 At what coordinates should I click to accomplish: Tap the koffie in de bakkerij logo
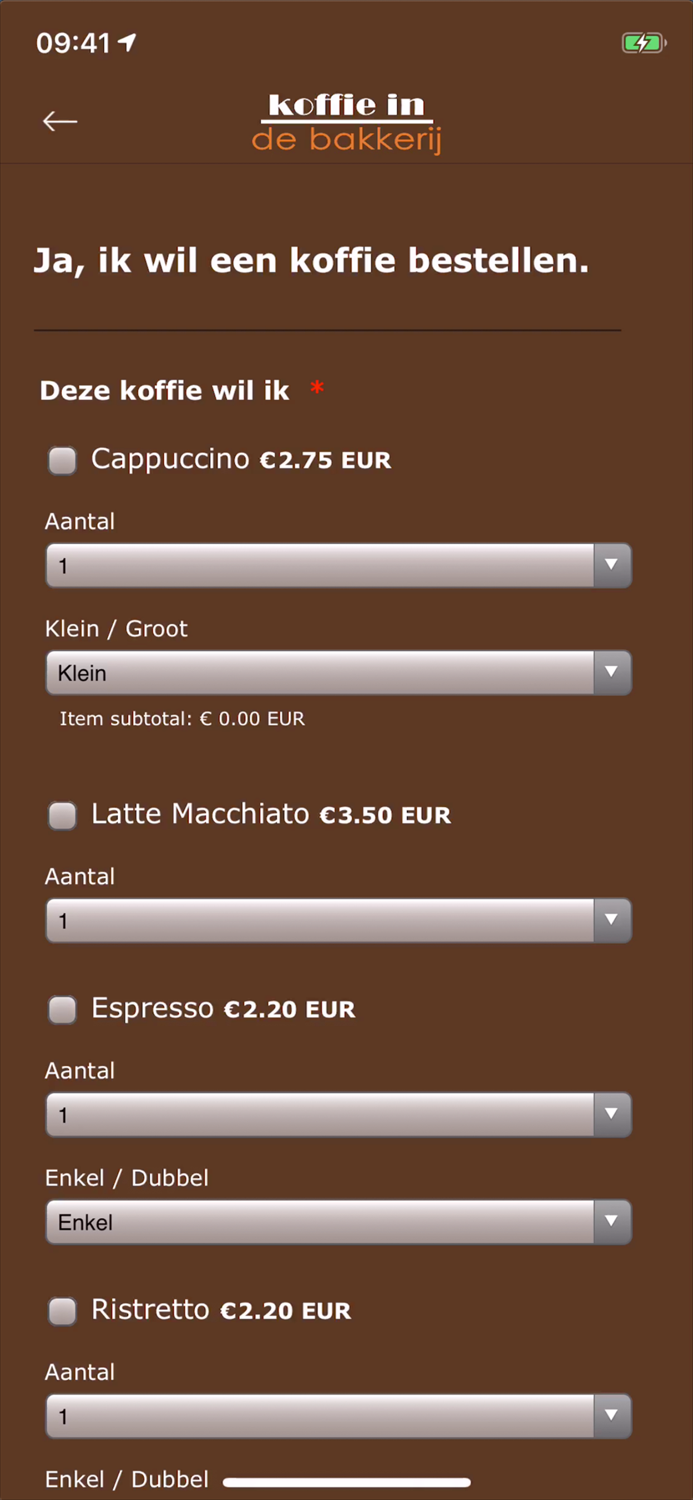point(346,120)
